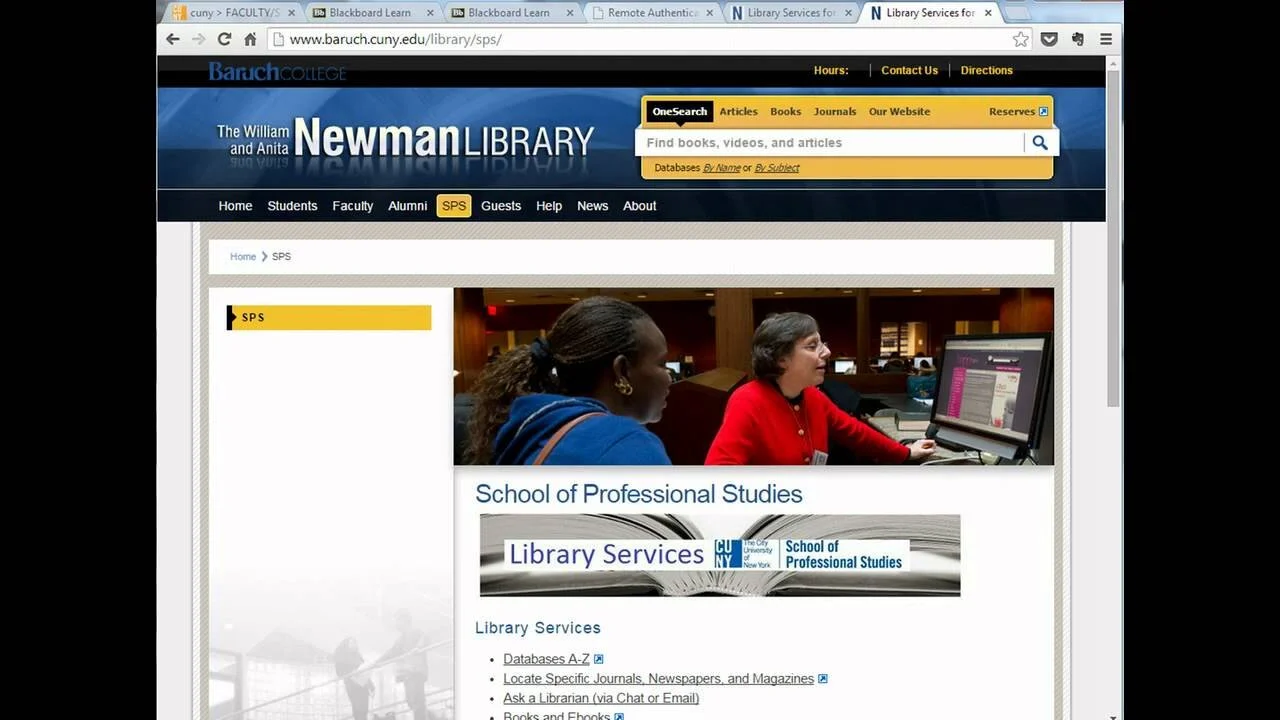Click the page vertical scrollbar thumb
Viewport: 1280px width, 720px height.
coord(1113,240)
